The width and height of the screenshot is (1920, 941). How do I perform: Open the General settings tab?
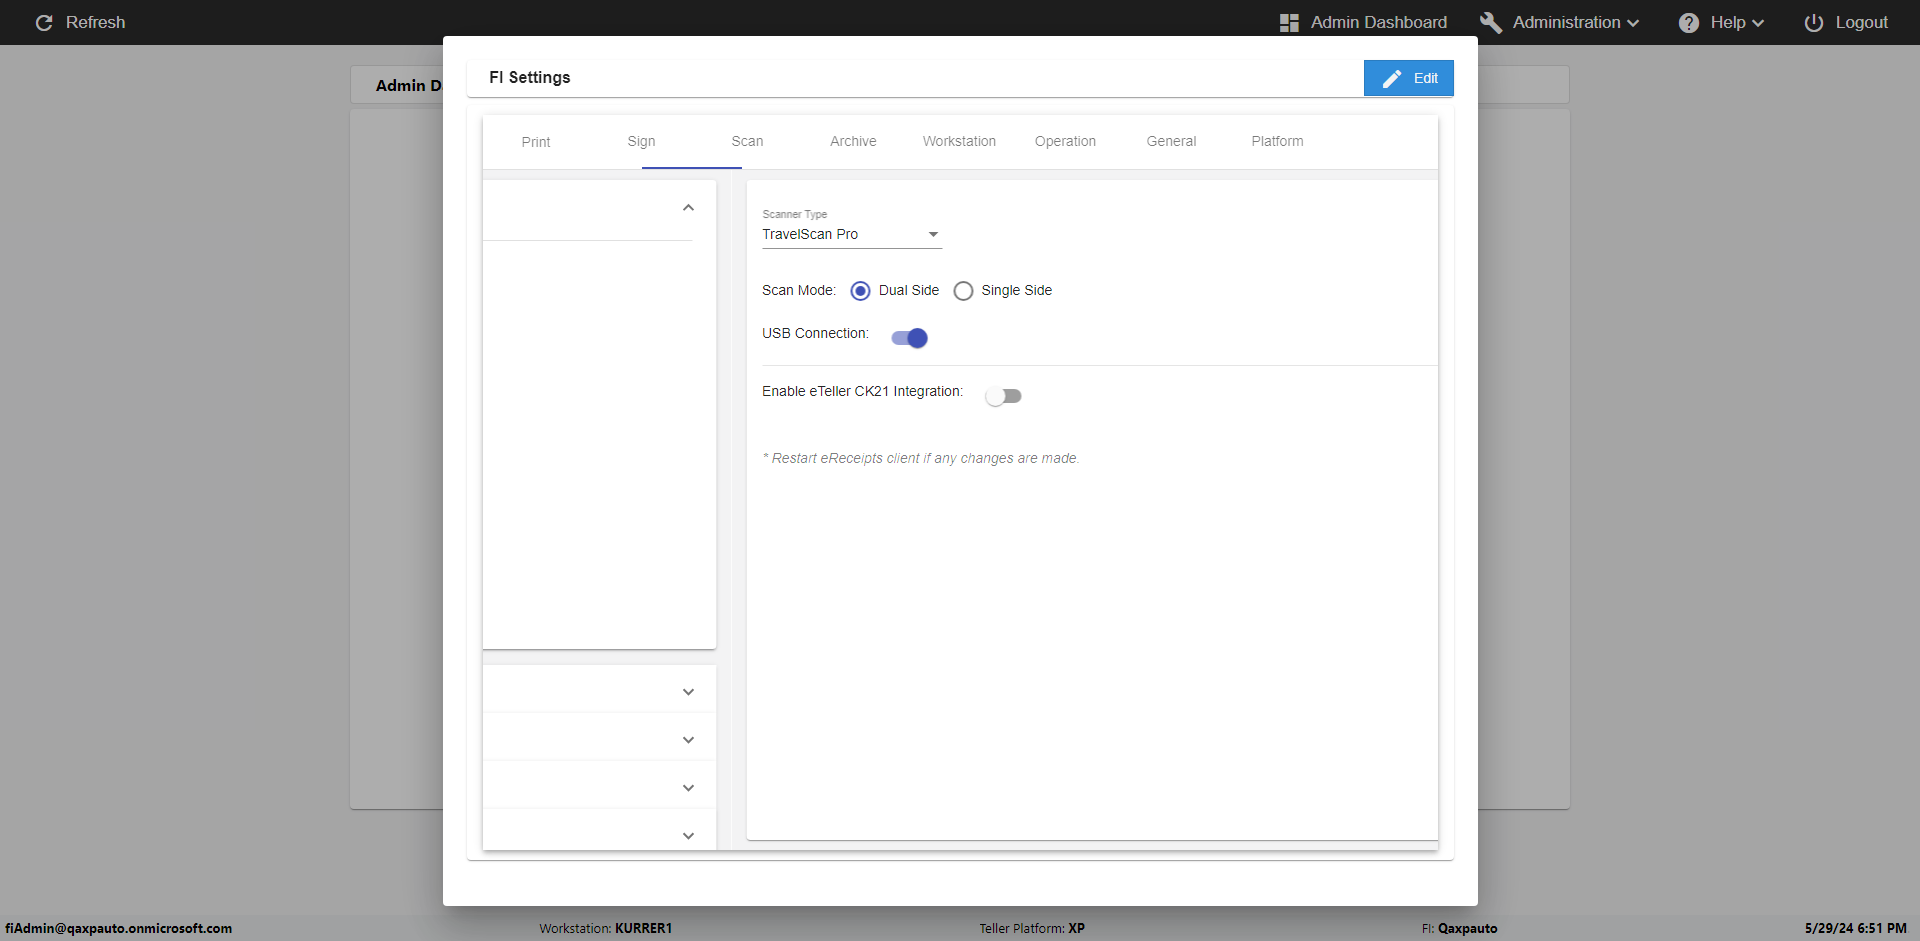tap(1171, 142)
